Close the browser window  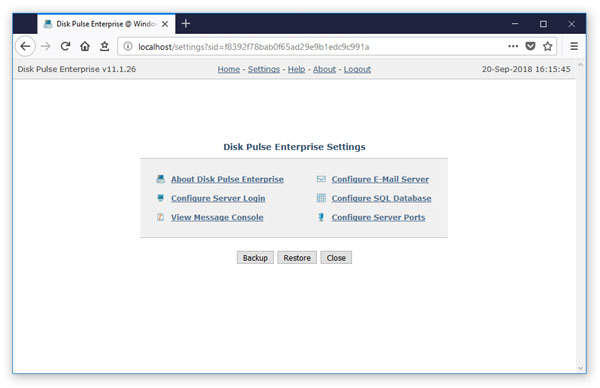571,24
